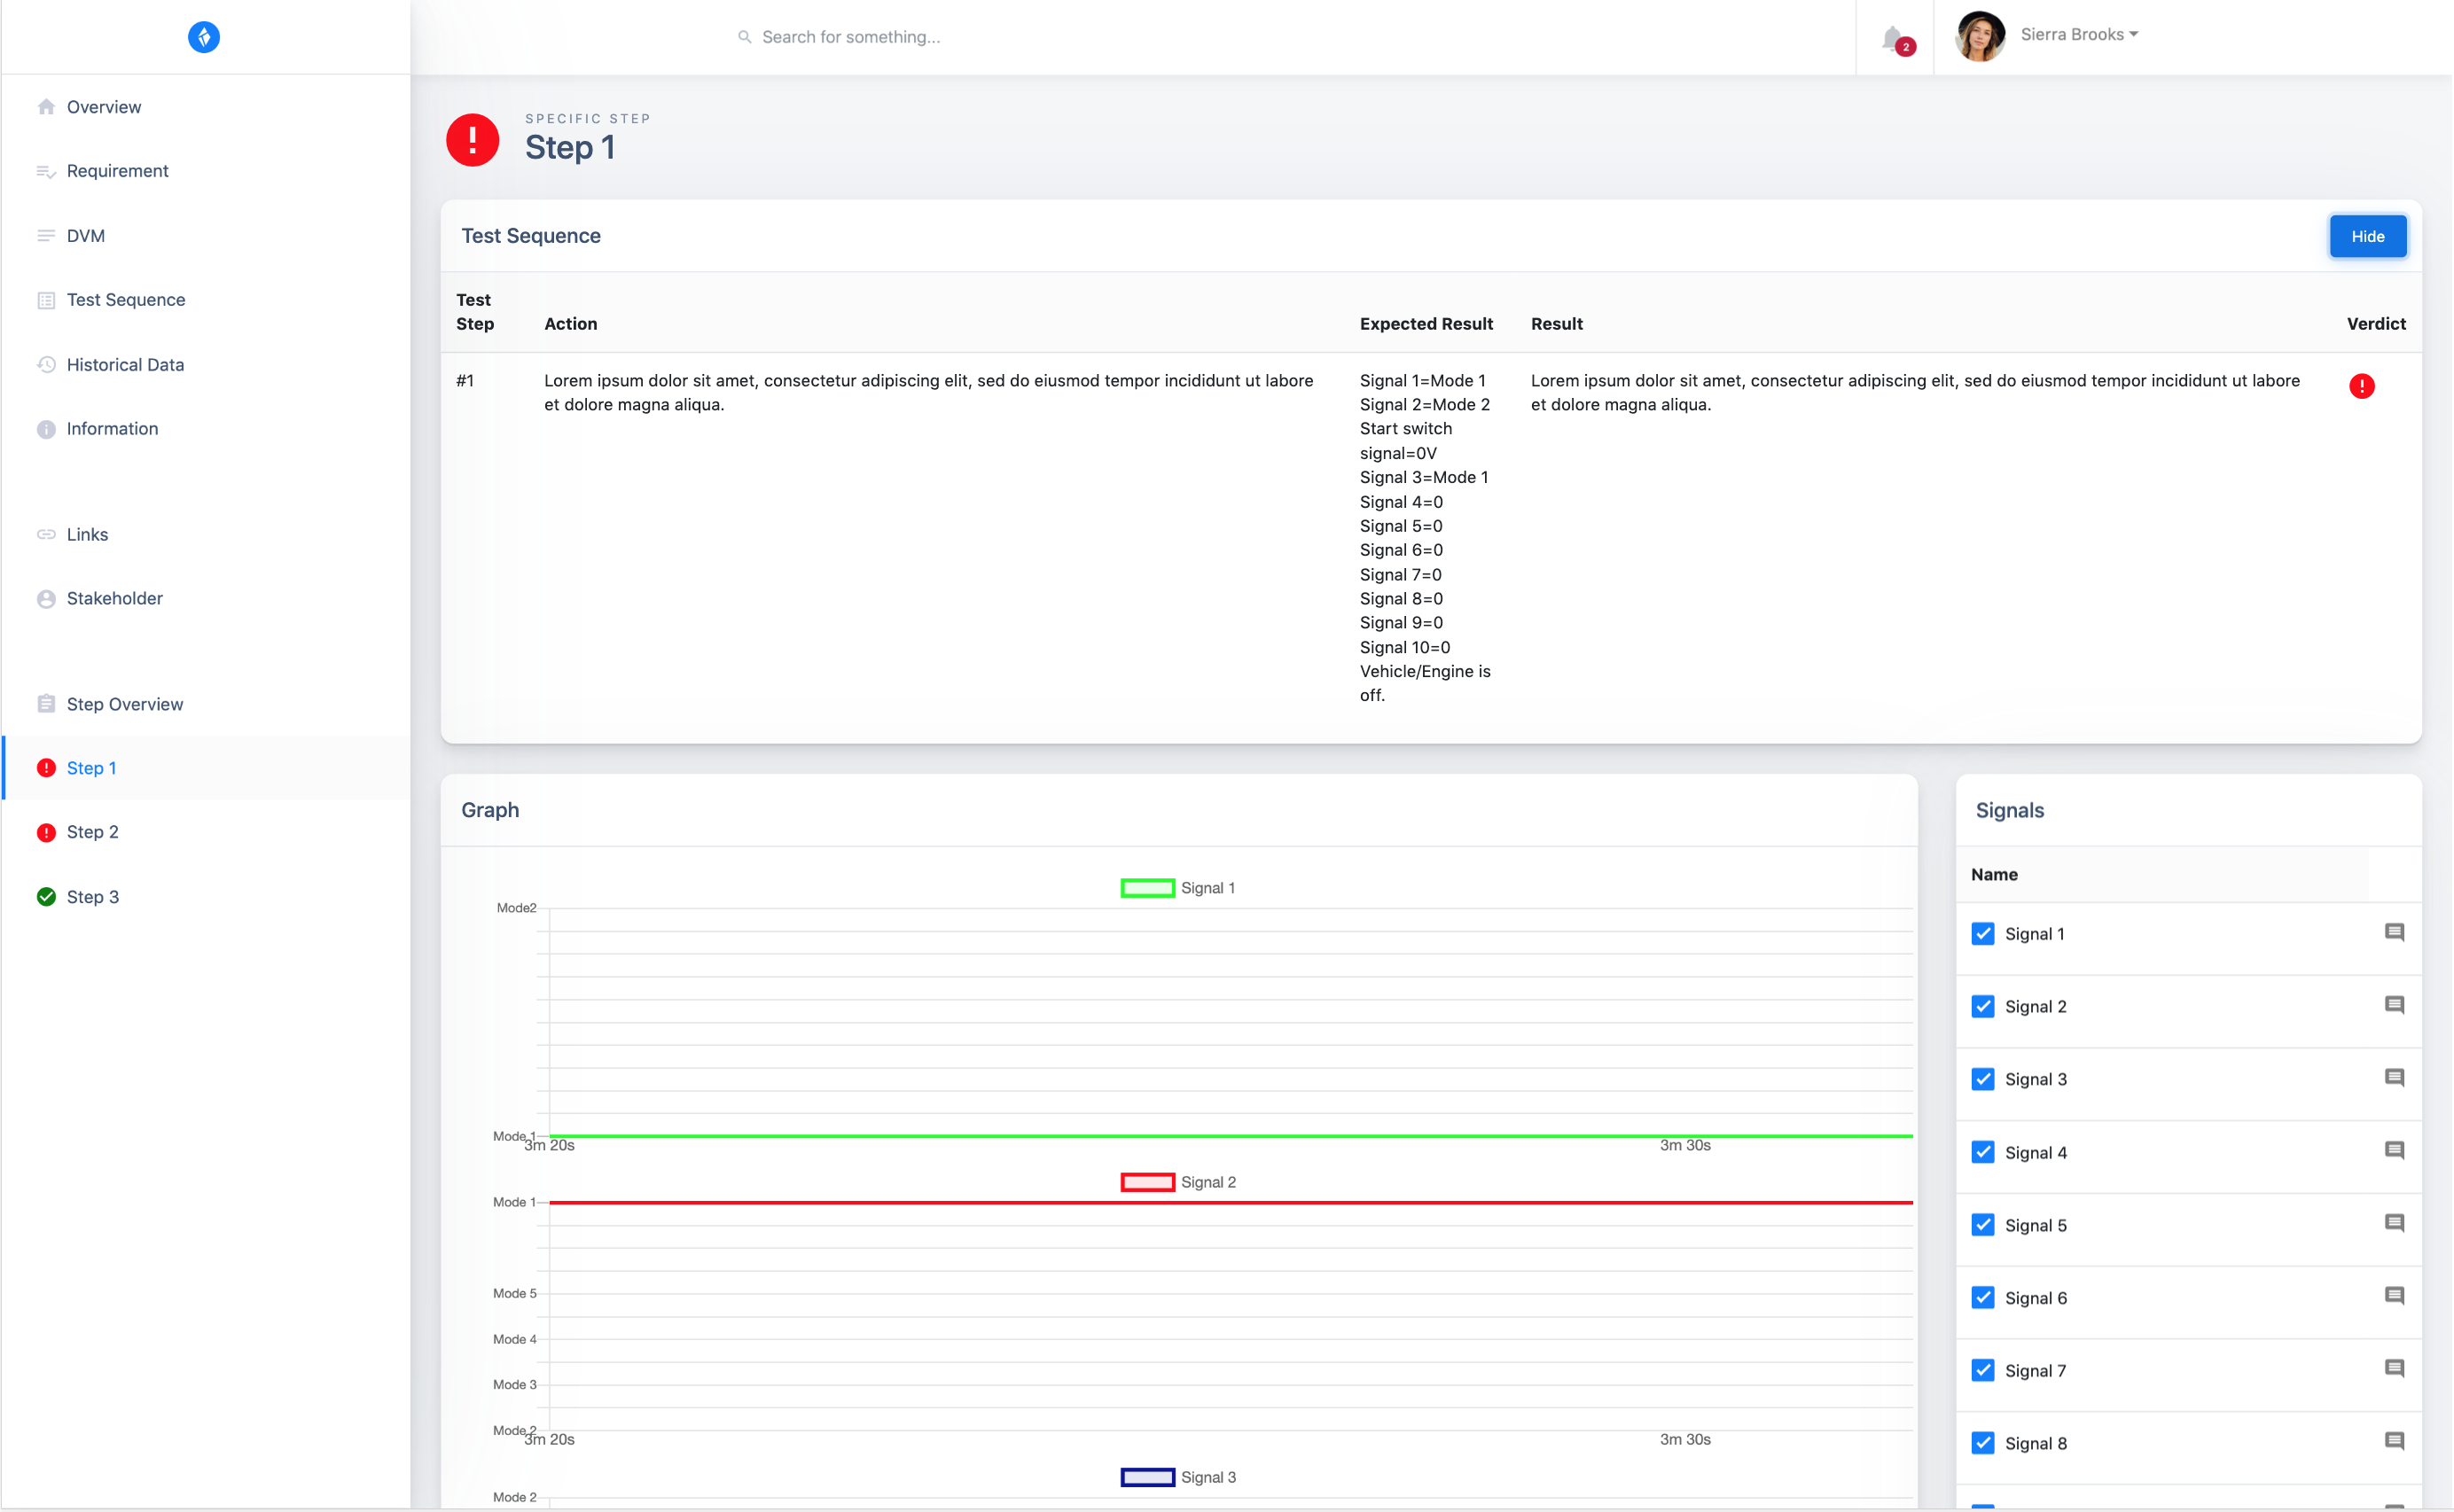Open comment icon for Signal 3
Screen dimensions: 2454x1512
[2394, 1078]
